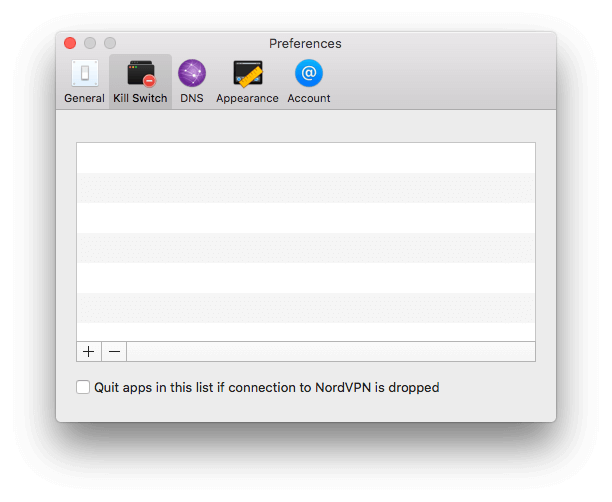Click the DNS tab label
The image size is (612, 502).
[x=192, y=98]
